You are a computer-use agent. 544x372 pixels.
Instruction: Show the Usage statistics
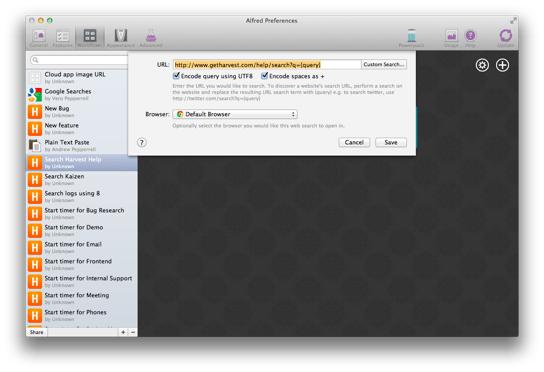451,38
